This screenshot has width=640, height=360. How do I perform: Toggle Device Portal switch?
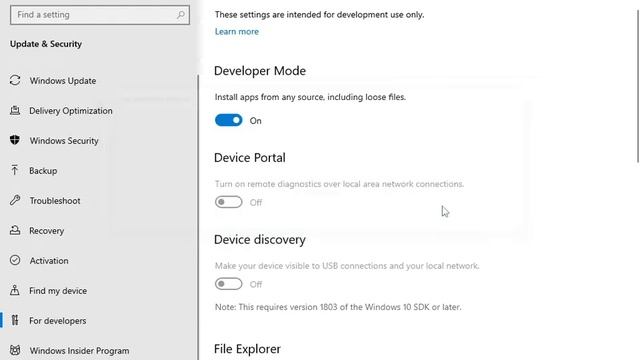(229, 202)
